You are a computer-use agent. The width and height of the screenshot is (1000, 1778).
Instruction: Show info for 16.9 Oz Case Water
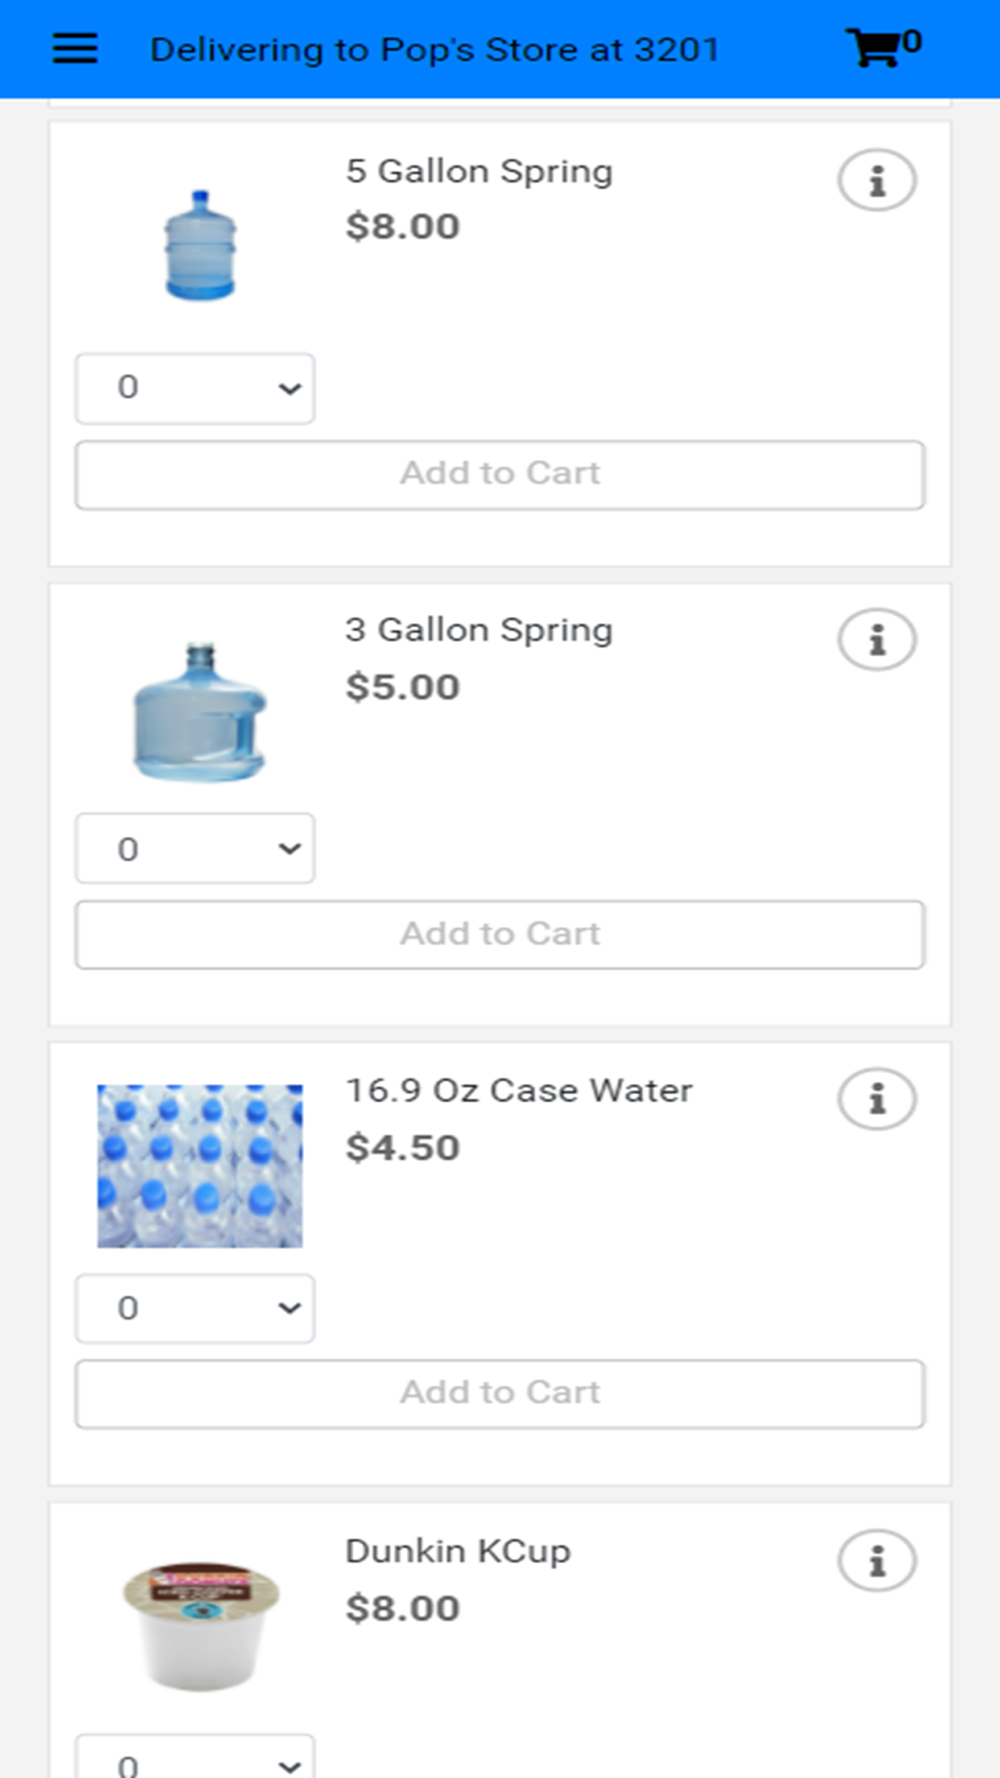pyautogui.click(x=877, y=1099)
